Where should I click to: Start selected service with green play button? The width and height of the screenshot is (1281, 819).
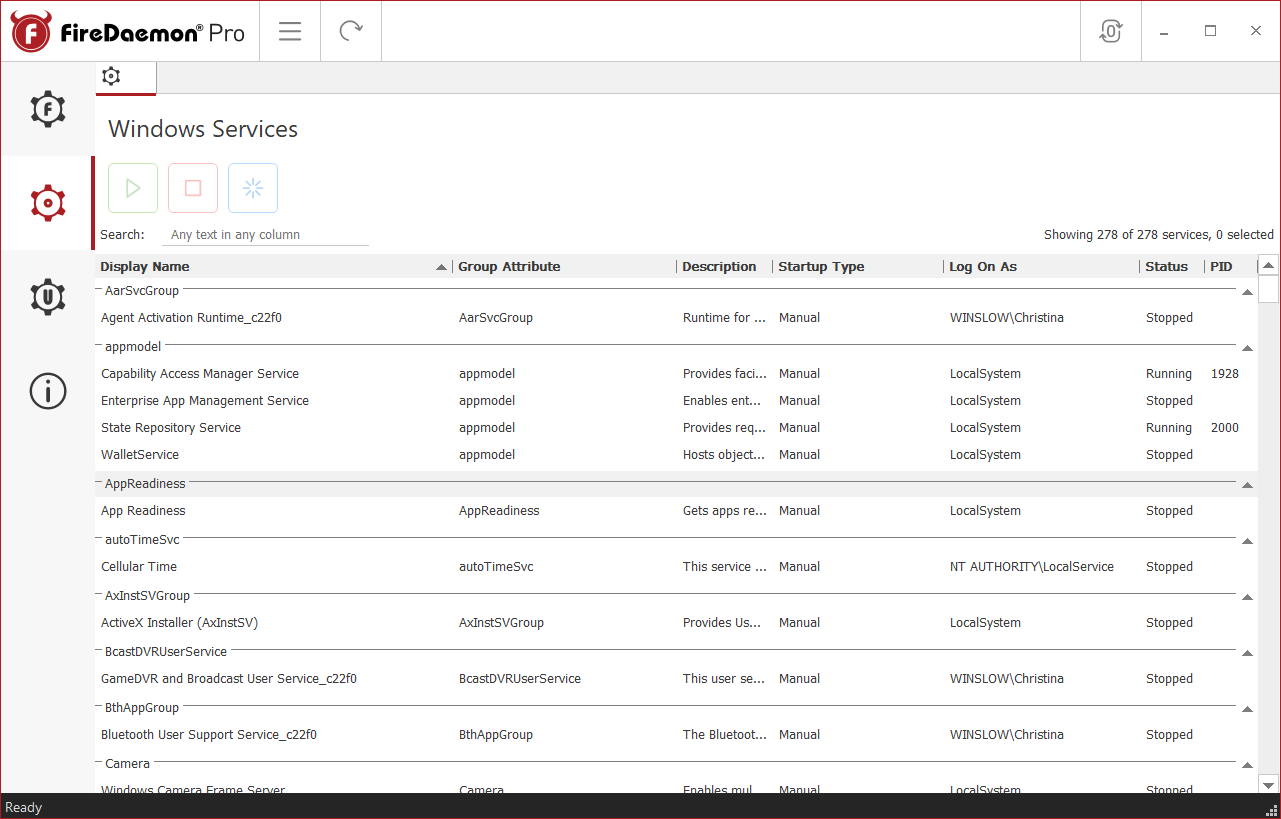coord(133,188)
